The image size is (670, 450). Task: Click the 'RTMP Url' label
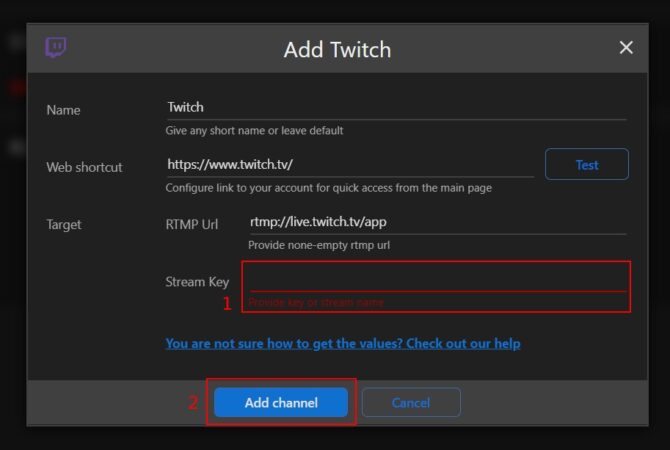191,224
